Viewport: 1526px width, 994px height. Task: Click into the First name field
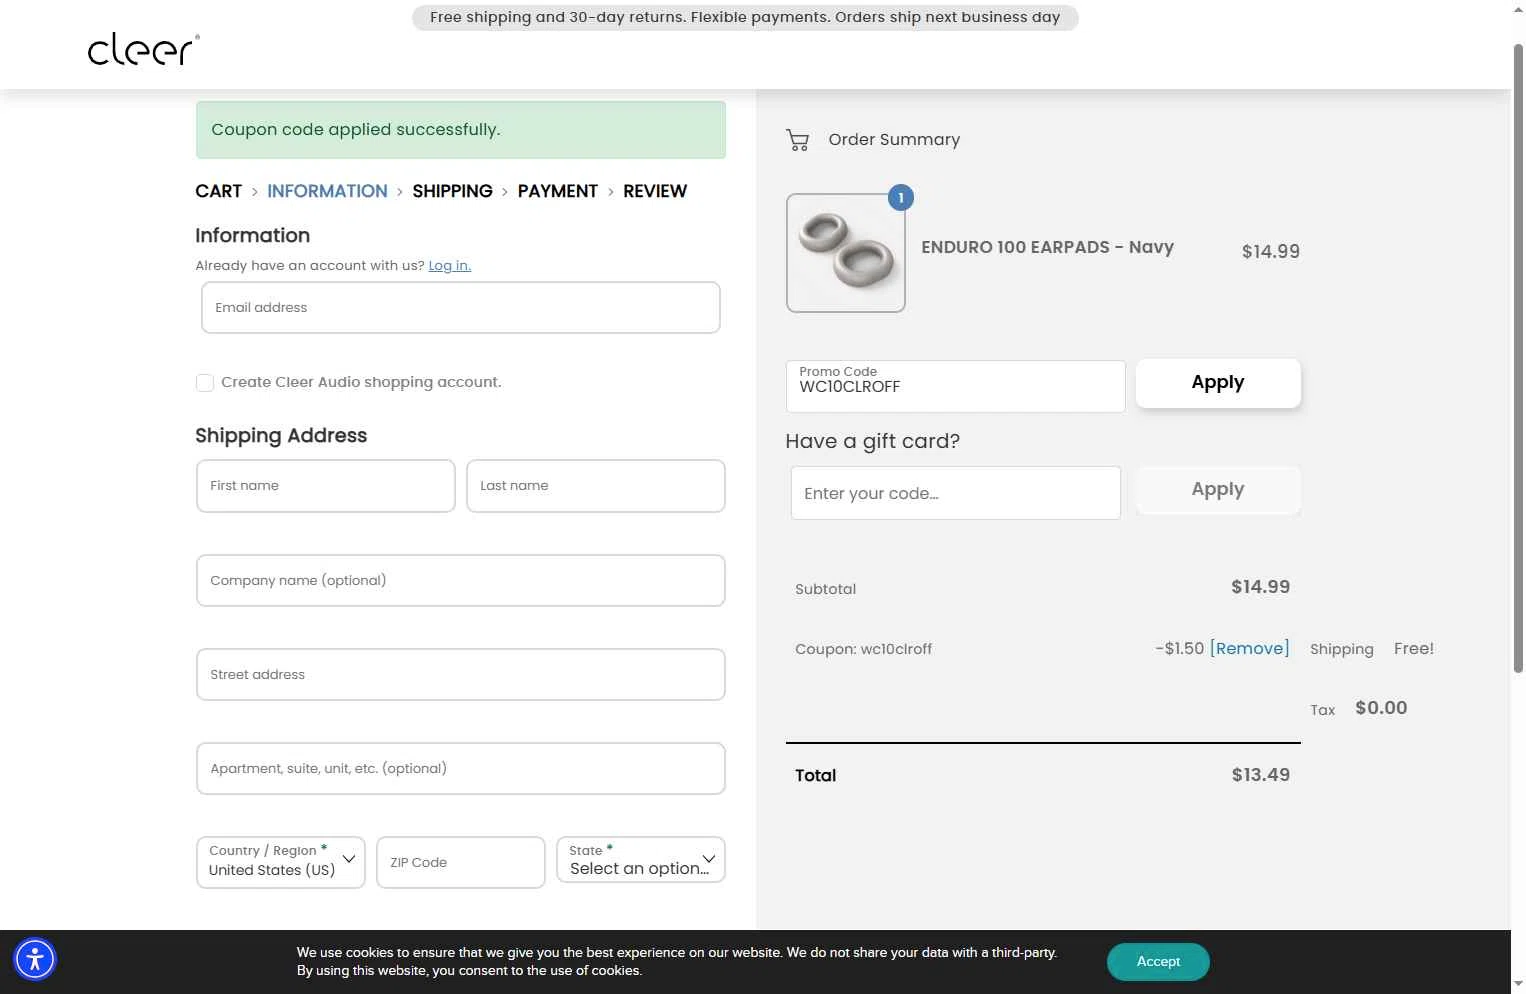(326, 486)
